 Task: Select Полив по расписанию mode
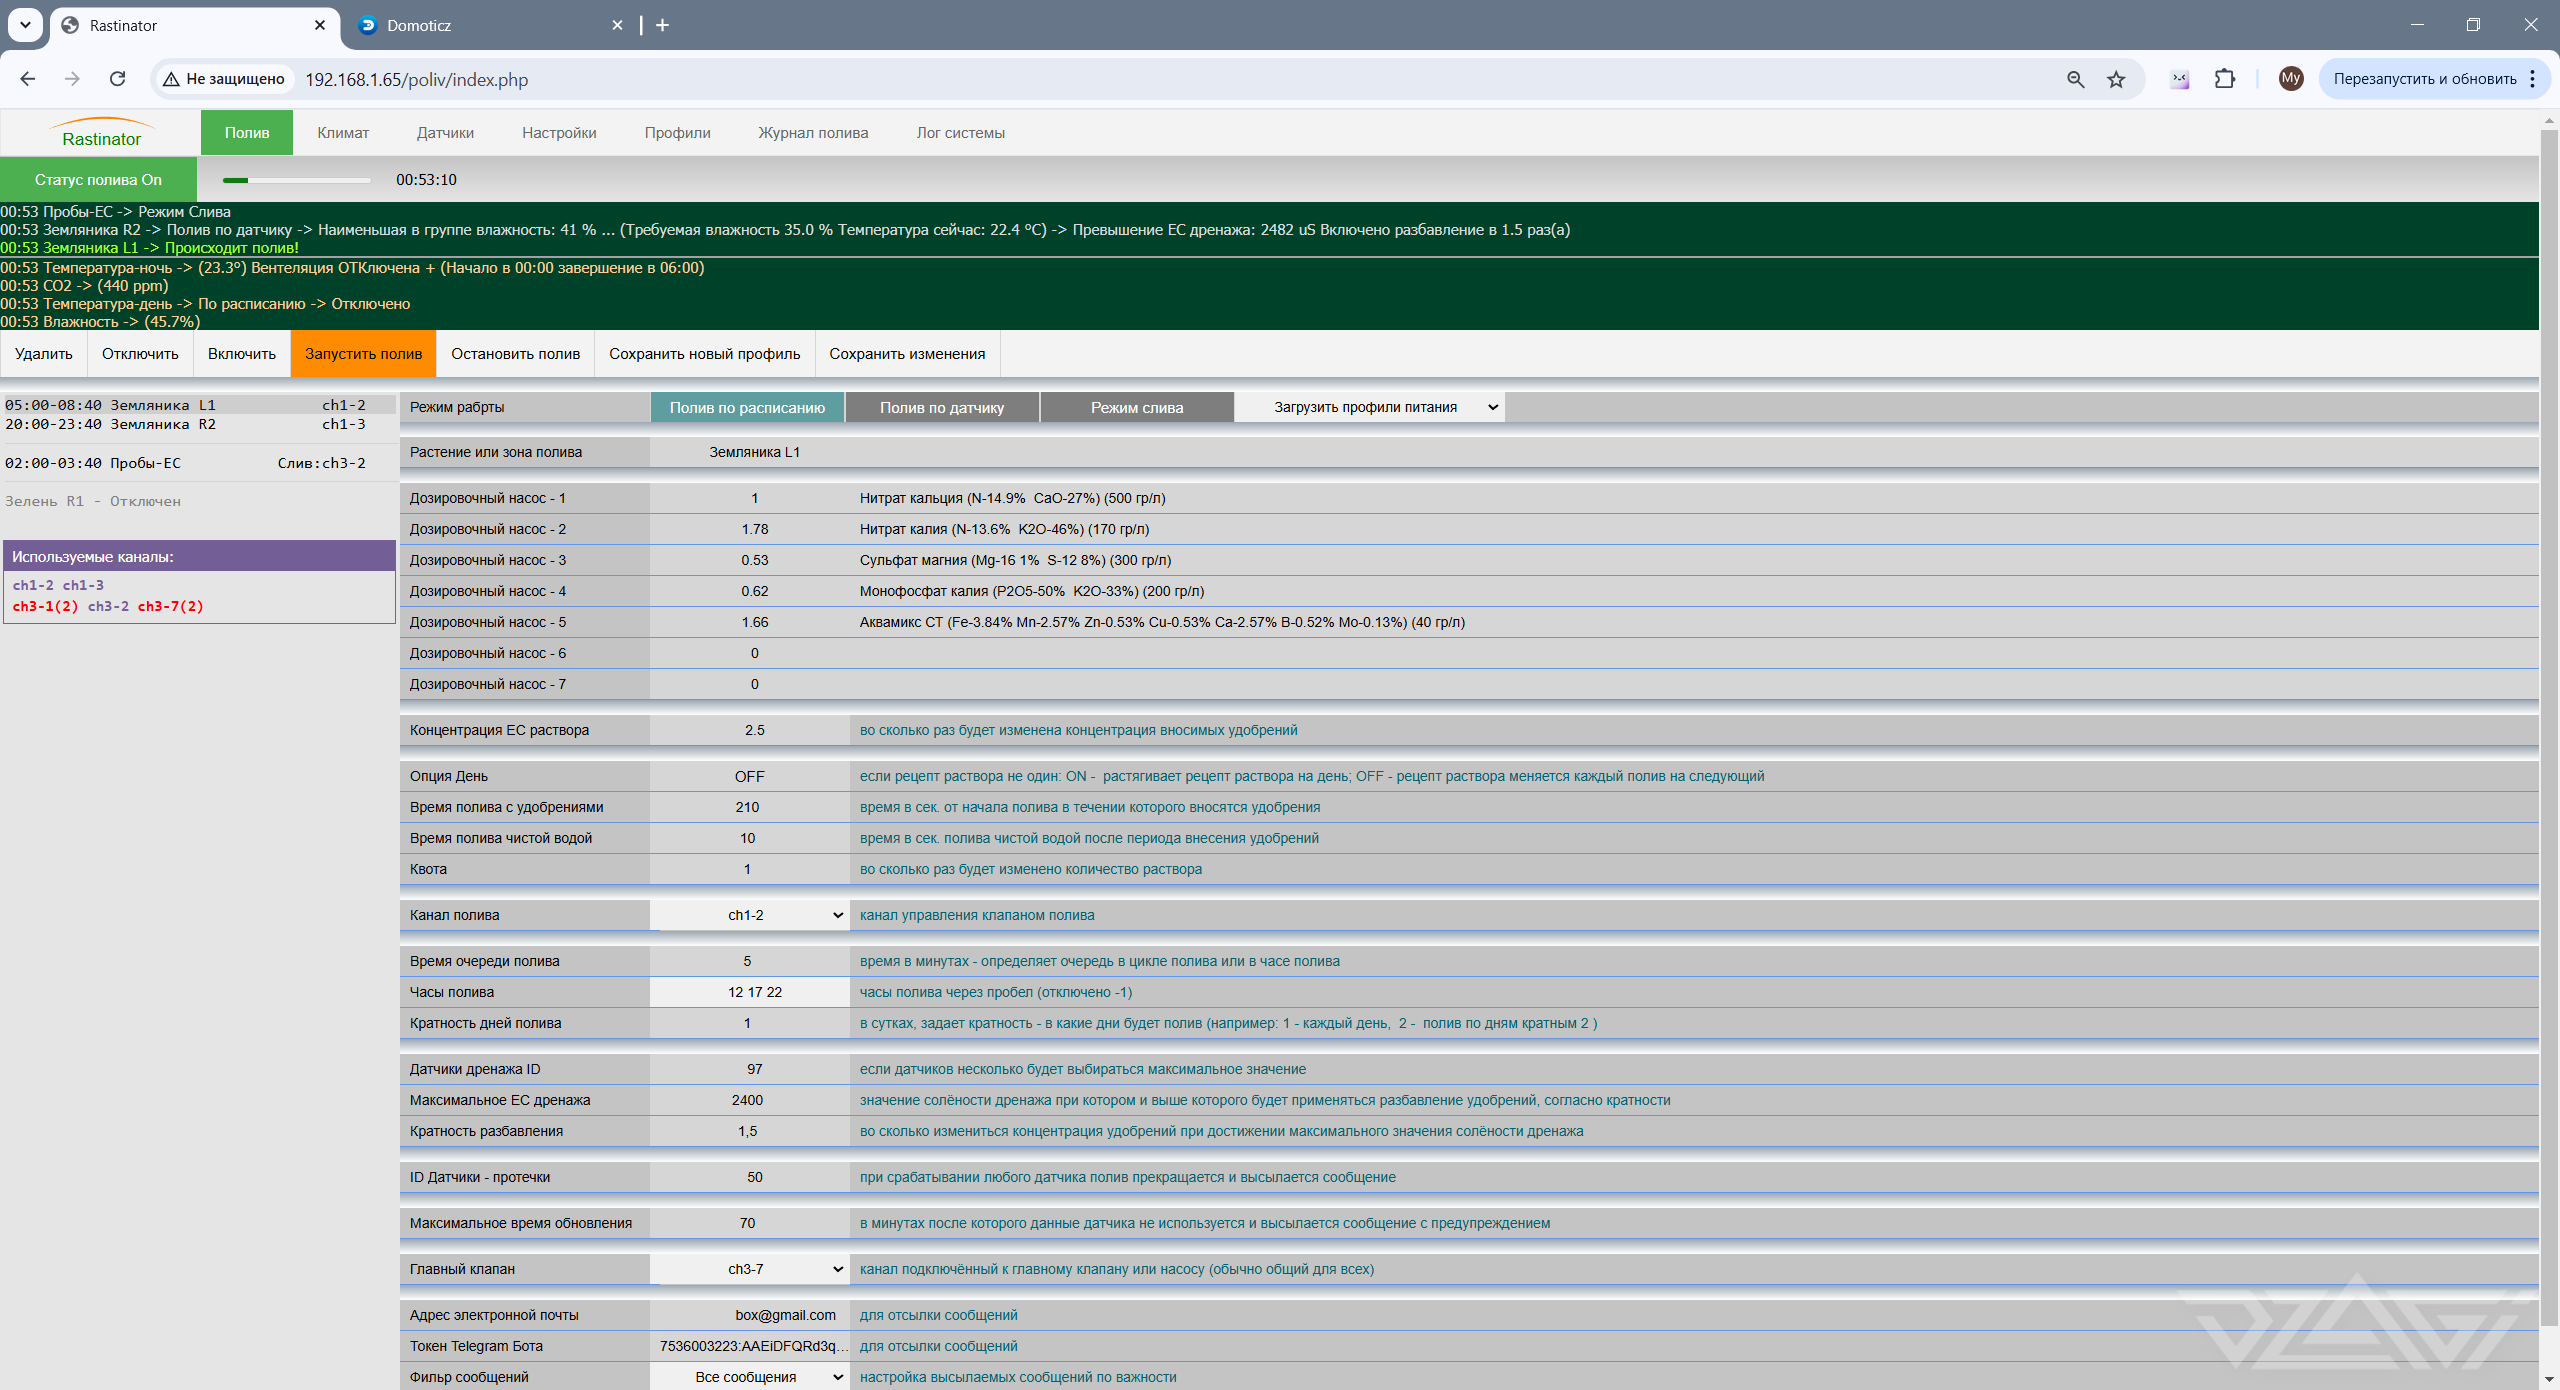tap(747, 407)
